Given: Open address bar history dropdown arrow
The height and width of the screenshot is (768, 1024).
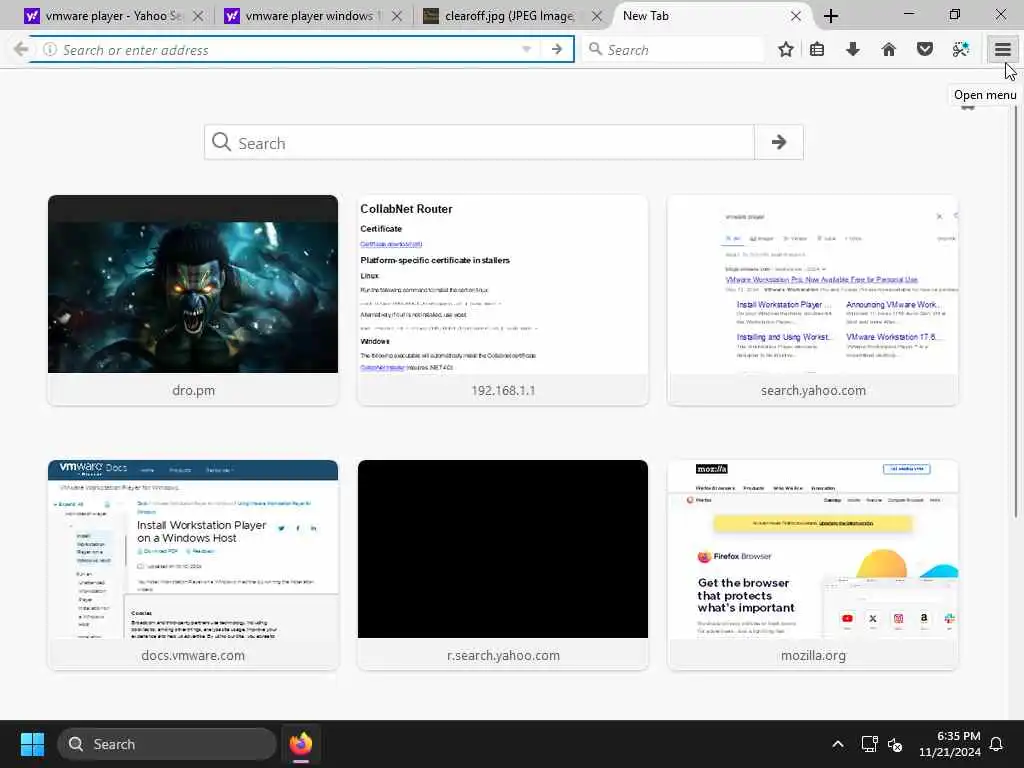Looking at the screenshot, I should coord(526,49).
